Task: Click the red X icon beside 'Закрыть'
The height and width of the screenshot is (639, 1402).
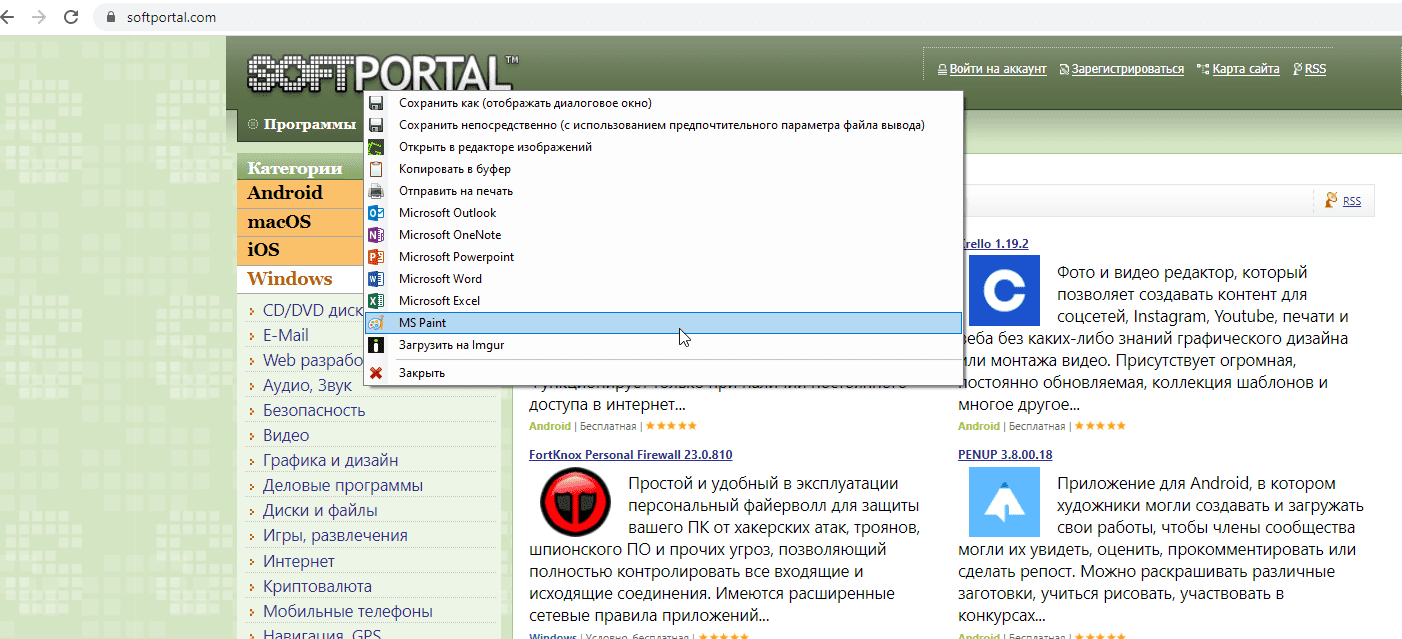Action: [x=376, y=373]
